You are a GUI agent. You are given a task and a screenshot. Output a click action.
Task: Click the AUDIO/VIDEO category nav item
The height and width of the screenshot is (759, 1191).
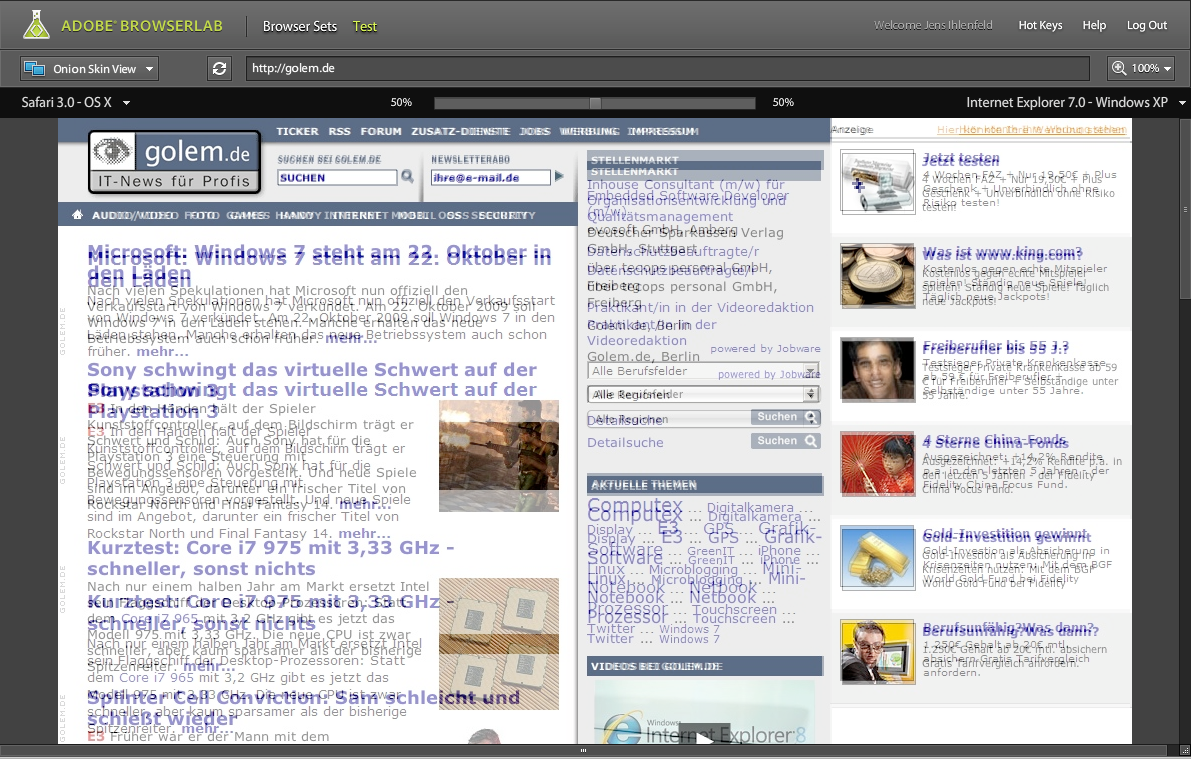pyautogui.click(x=135, y=215)
